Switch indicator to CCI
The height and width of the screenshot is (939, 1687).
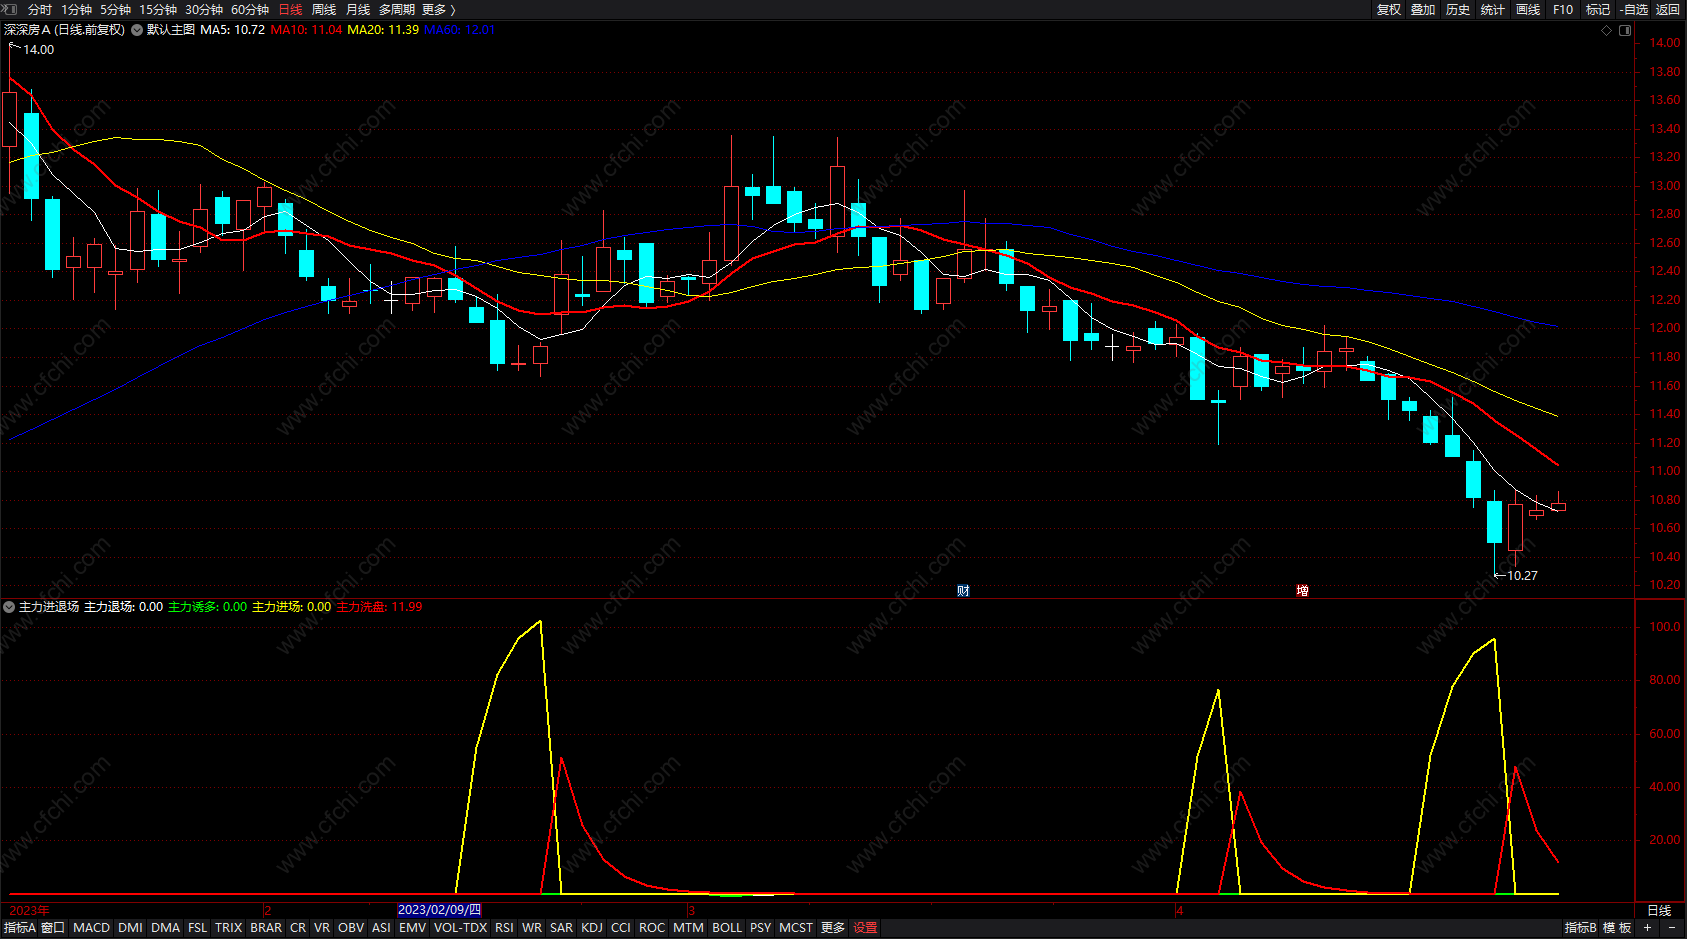click(621, 928)
